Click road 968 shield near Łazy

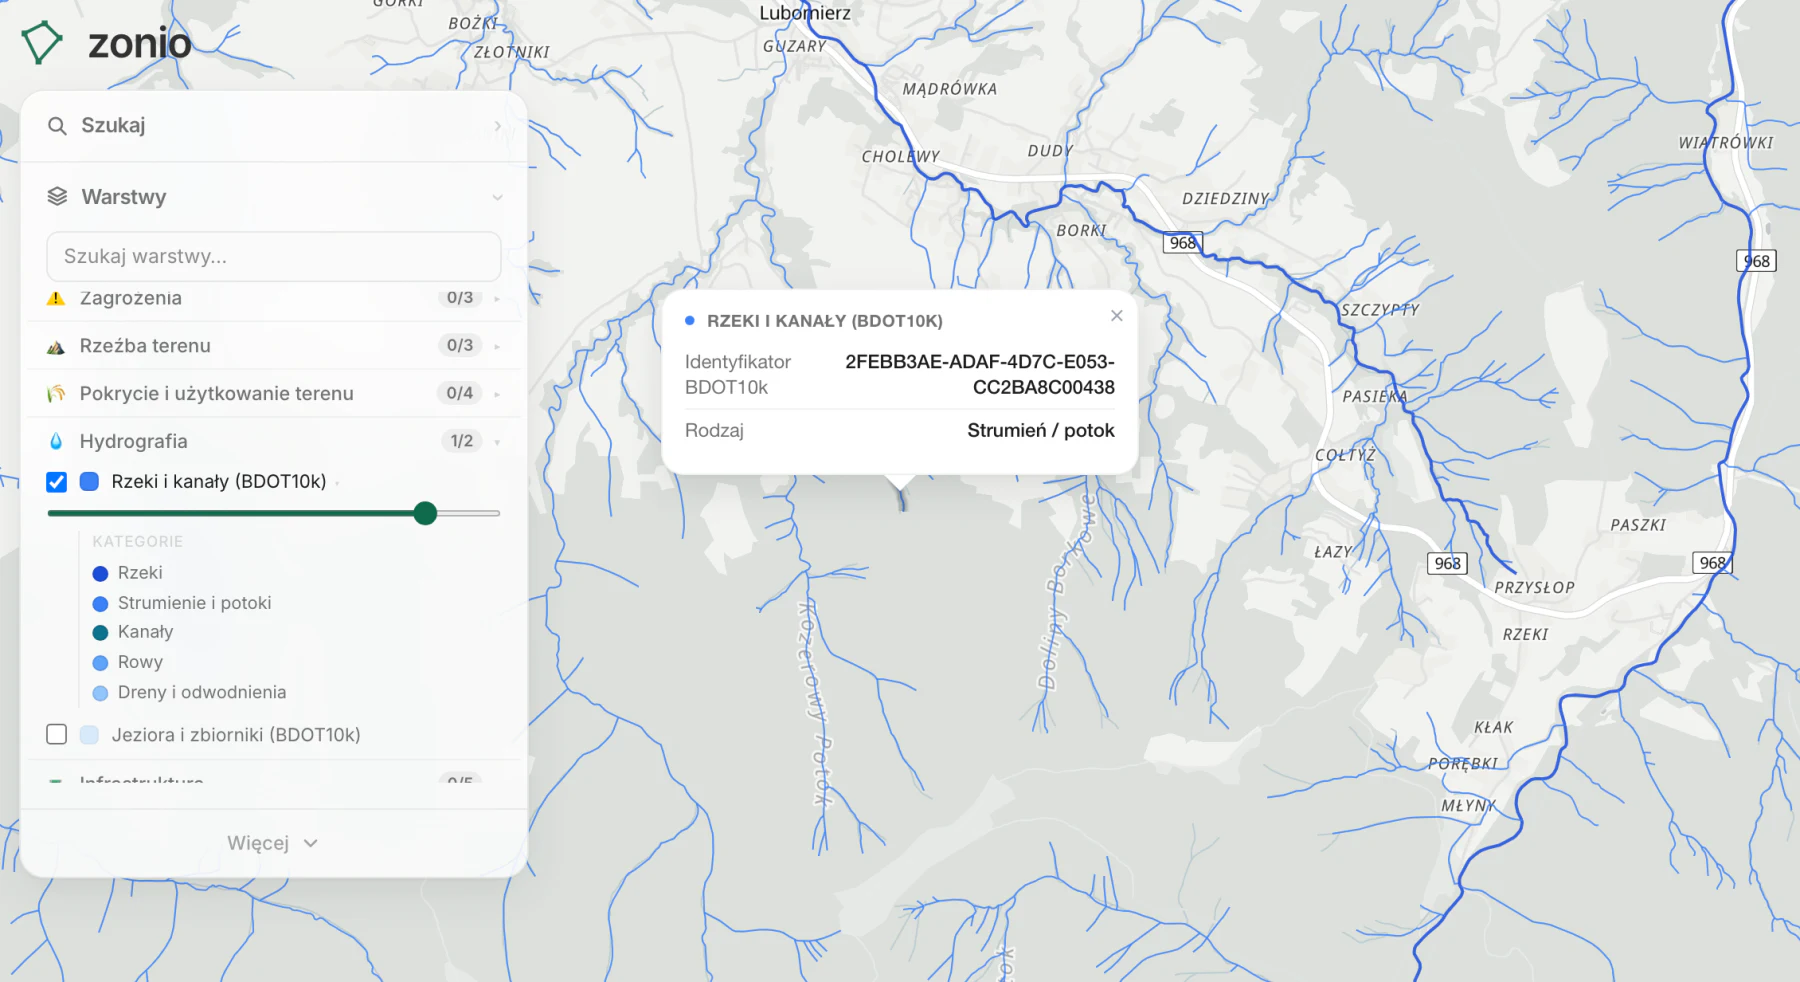tap(1448, 563)
